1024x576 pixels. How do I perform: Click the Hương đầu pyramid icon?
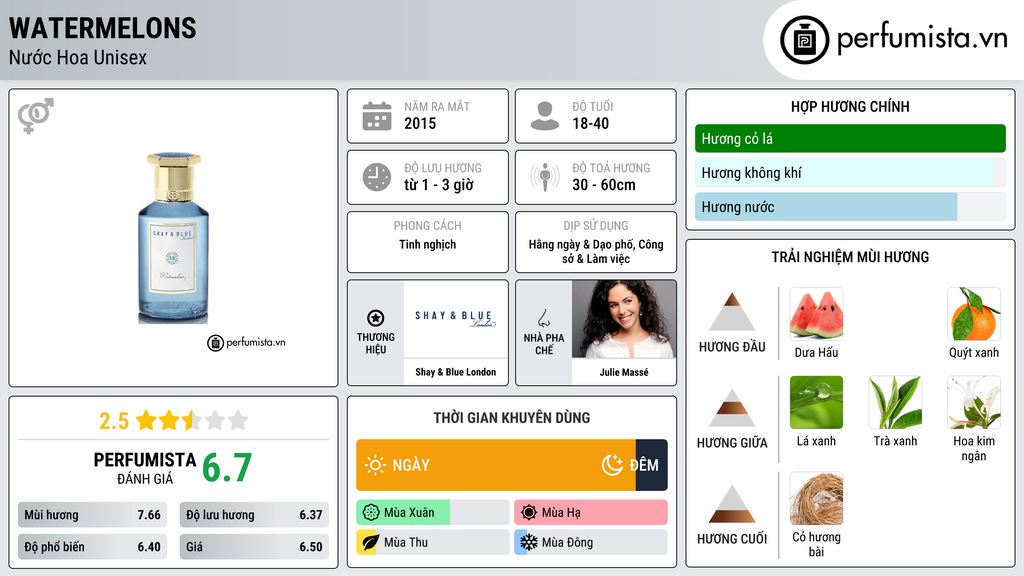pos(732,312)
